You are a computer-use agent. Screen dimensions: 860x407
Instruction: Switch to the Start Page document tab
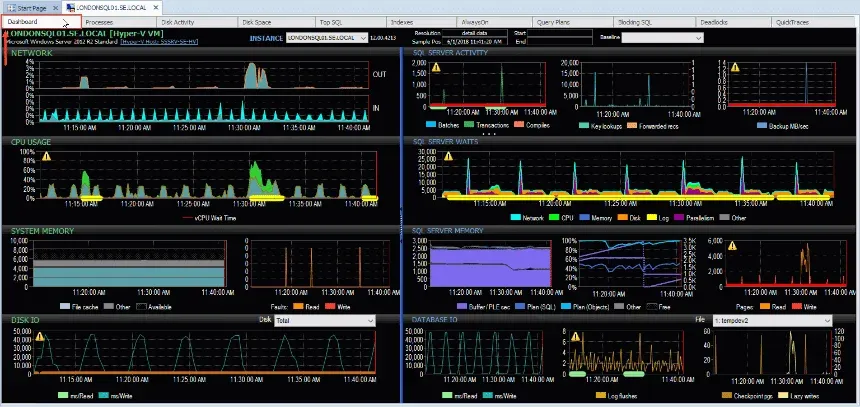point(32,8)
